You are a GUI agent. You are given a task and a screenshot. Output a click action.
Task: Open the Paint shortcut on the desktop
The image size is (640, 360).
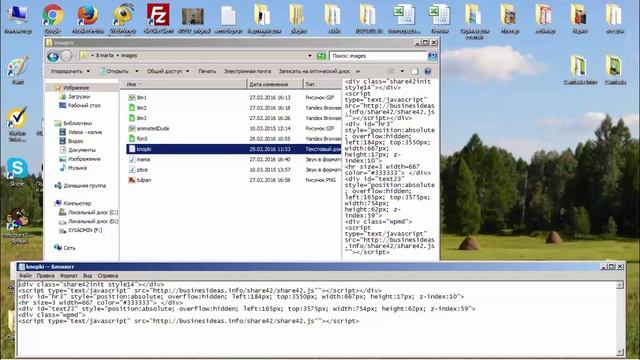pyautogui.click(x=18, y=69)
